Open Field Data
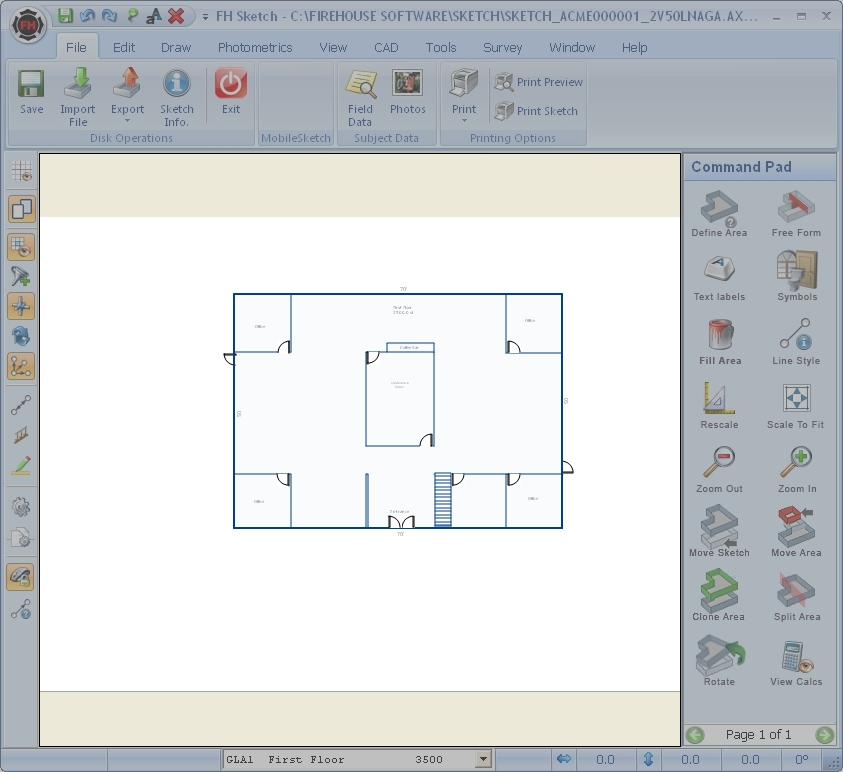Viewport: 843px width, 772px height. (360, 98)
